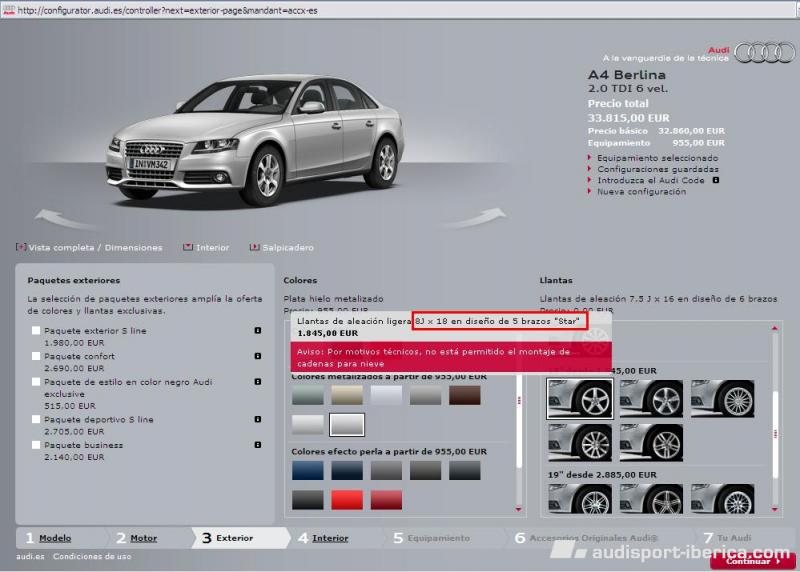
Task: Open info icon for Paquete exterior S line
Action: coord(258,330)
